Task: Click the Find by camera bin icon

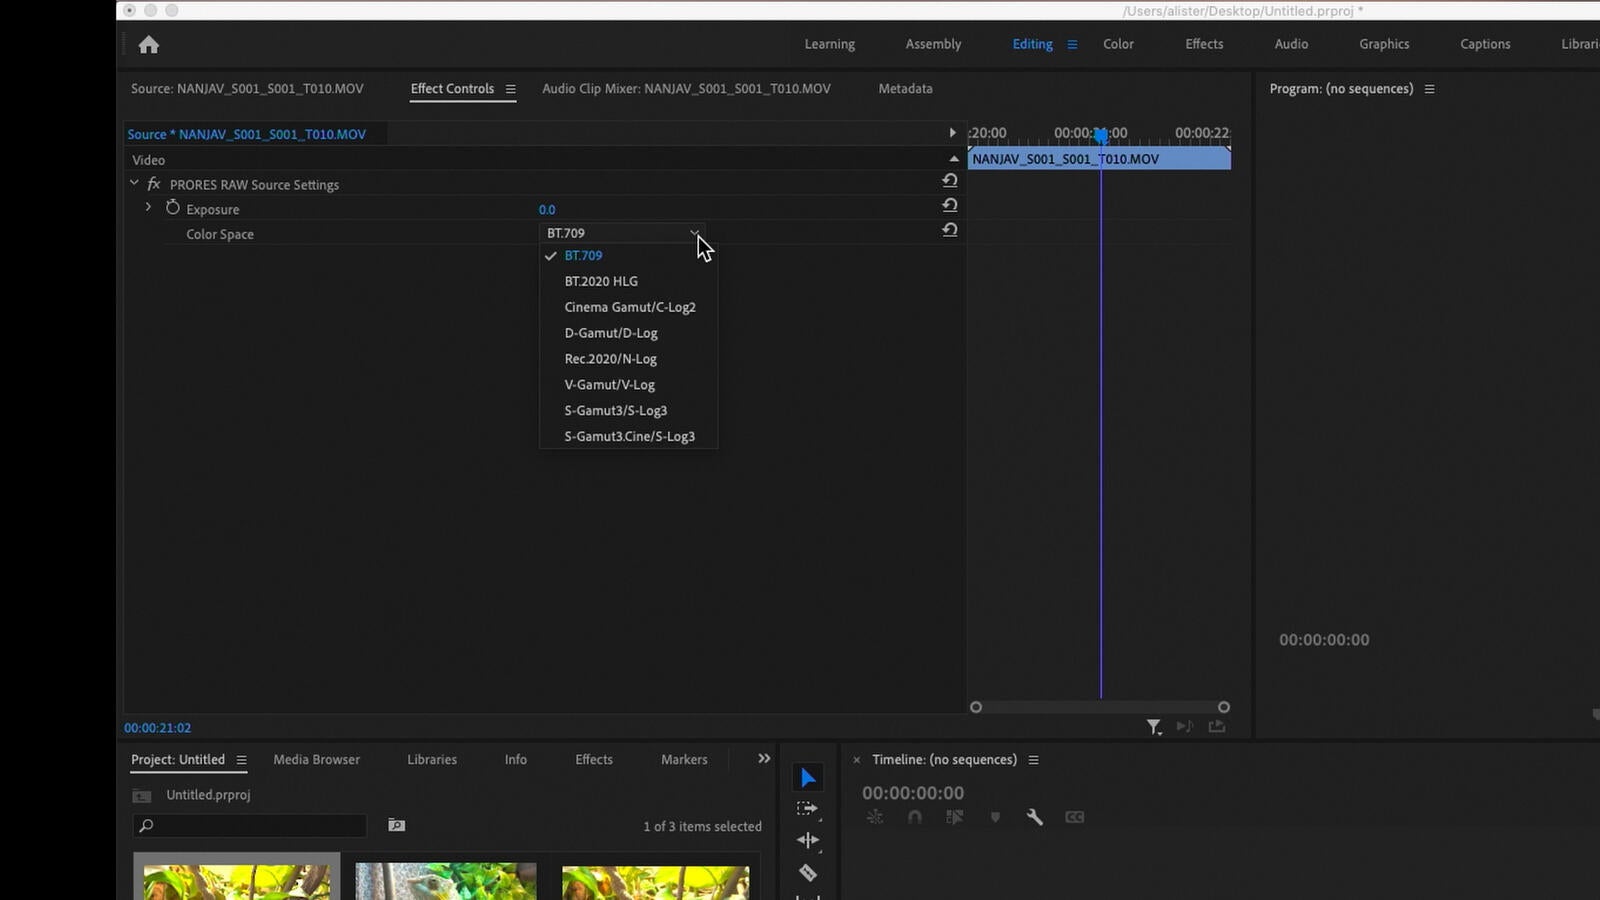Action: 397,825
